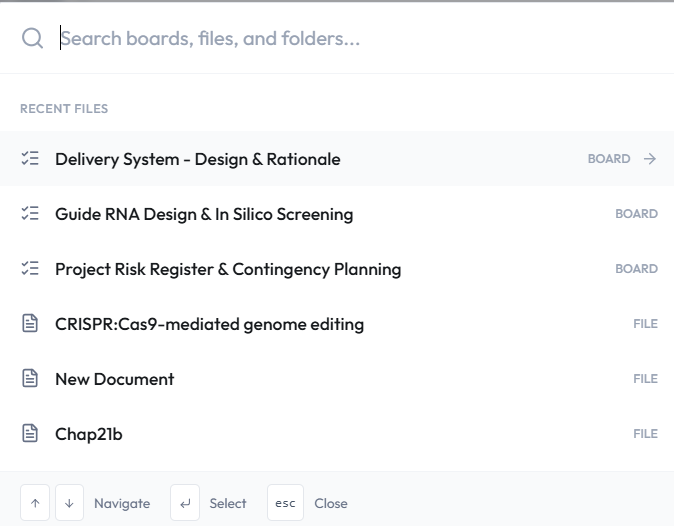Screen dimensions: 674x526
Task: Click document icon beside Chap21b
Action: [30, 434]
